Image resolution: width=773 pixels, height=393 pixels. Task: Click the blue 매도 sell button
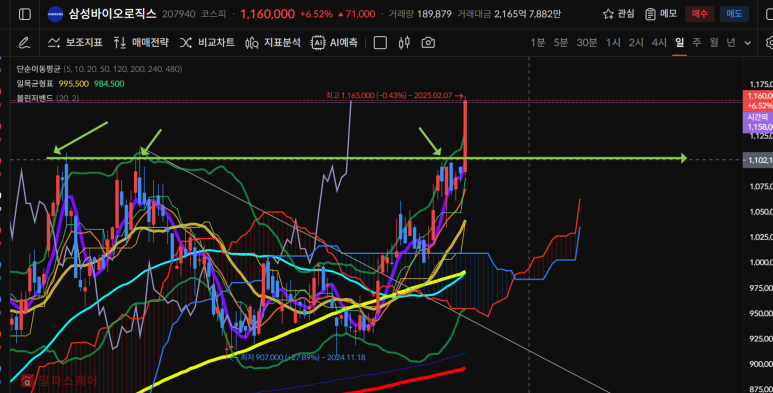pyautogui.click(x=734, y=14)
